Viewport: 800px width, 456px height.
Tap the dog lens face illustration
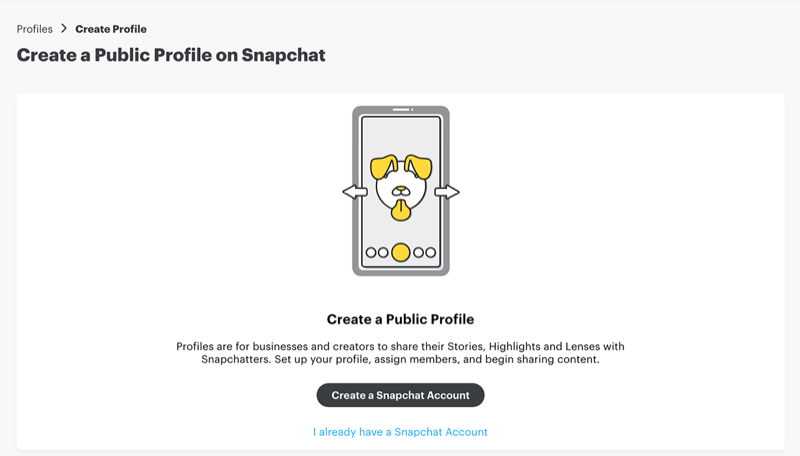click(401, 187)
